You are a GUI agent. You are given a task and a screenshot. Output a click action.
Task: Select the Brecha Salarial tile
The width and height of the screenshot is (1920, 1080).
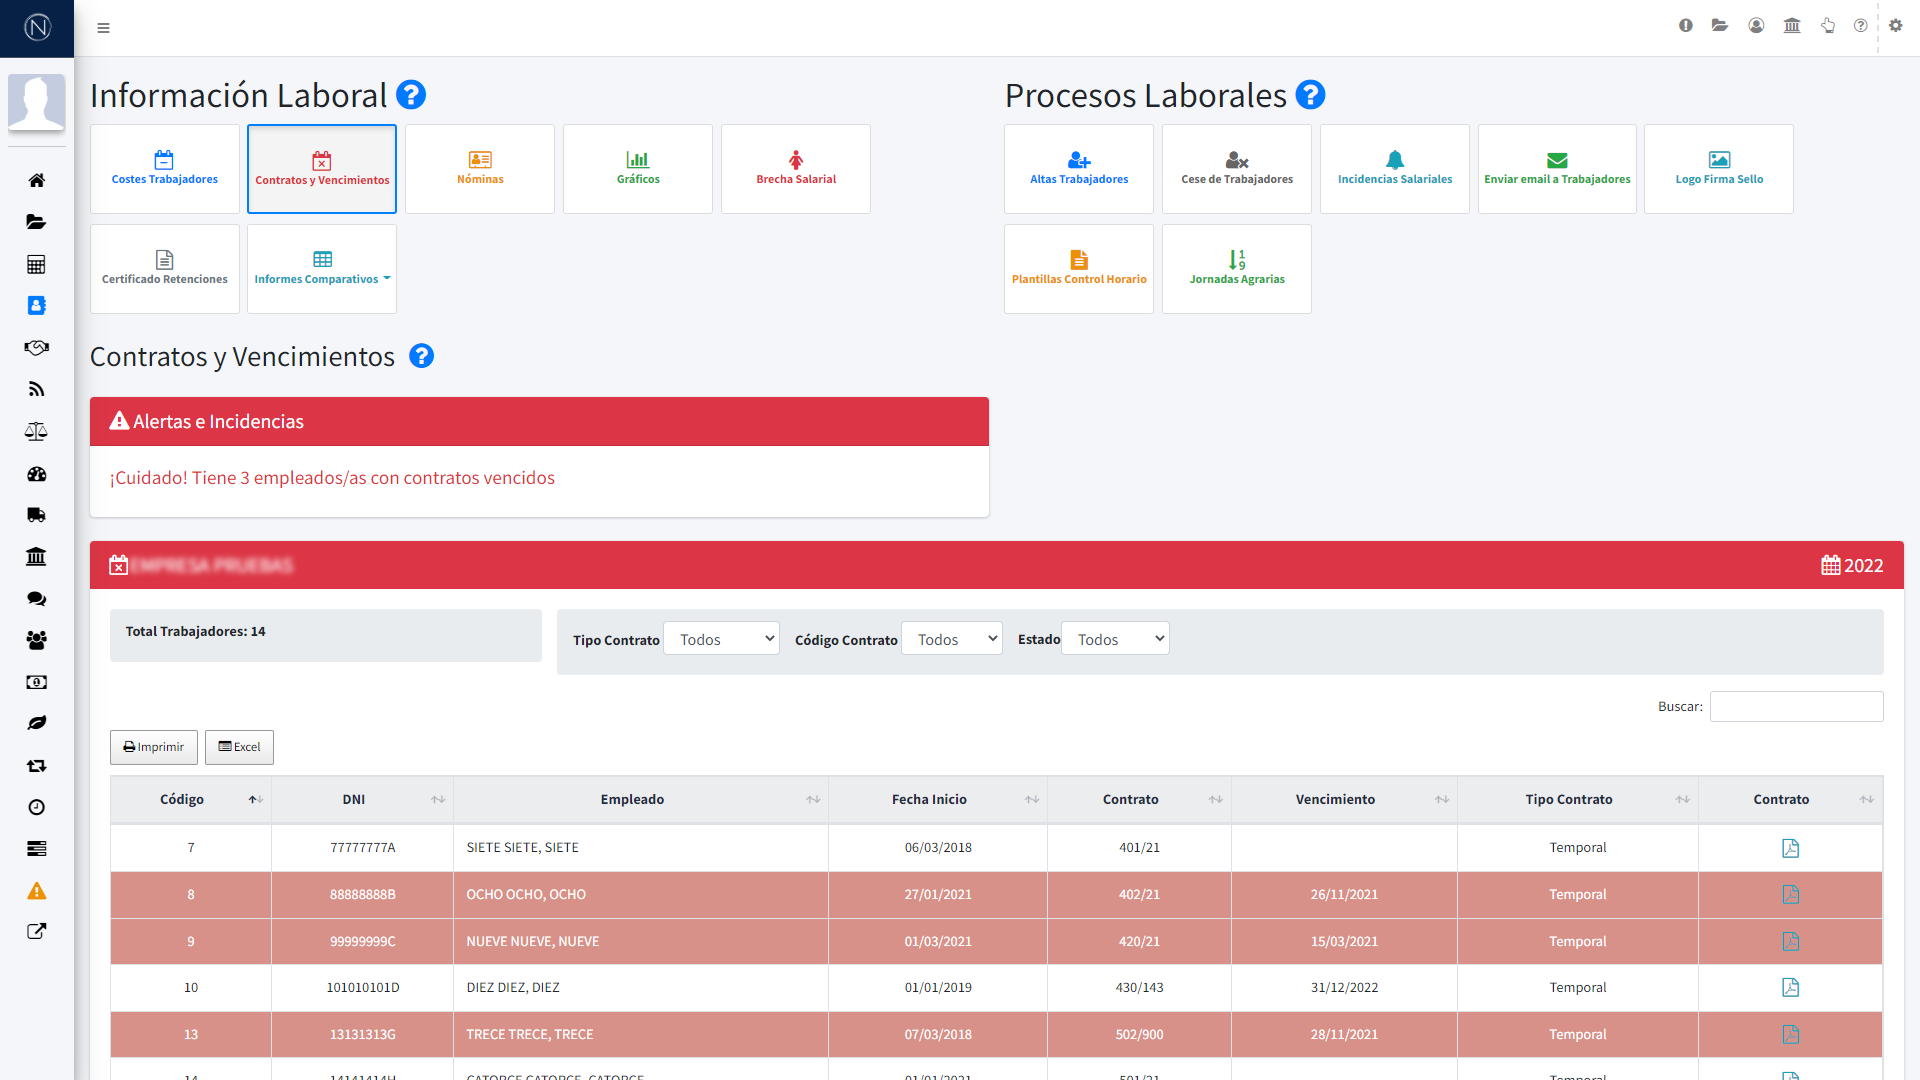pyautogui.click(x=796, y=169)
